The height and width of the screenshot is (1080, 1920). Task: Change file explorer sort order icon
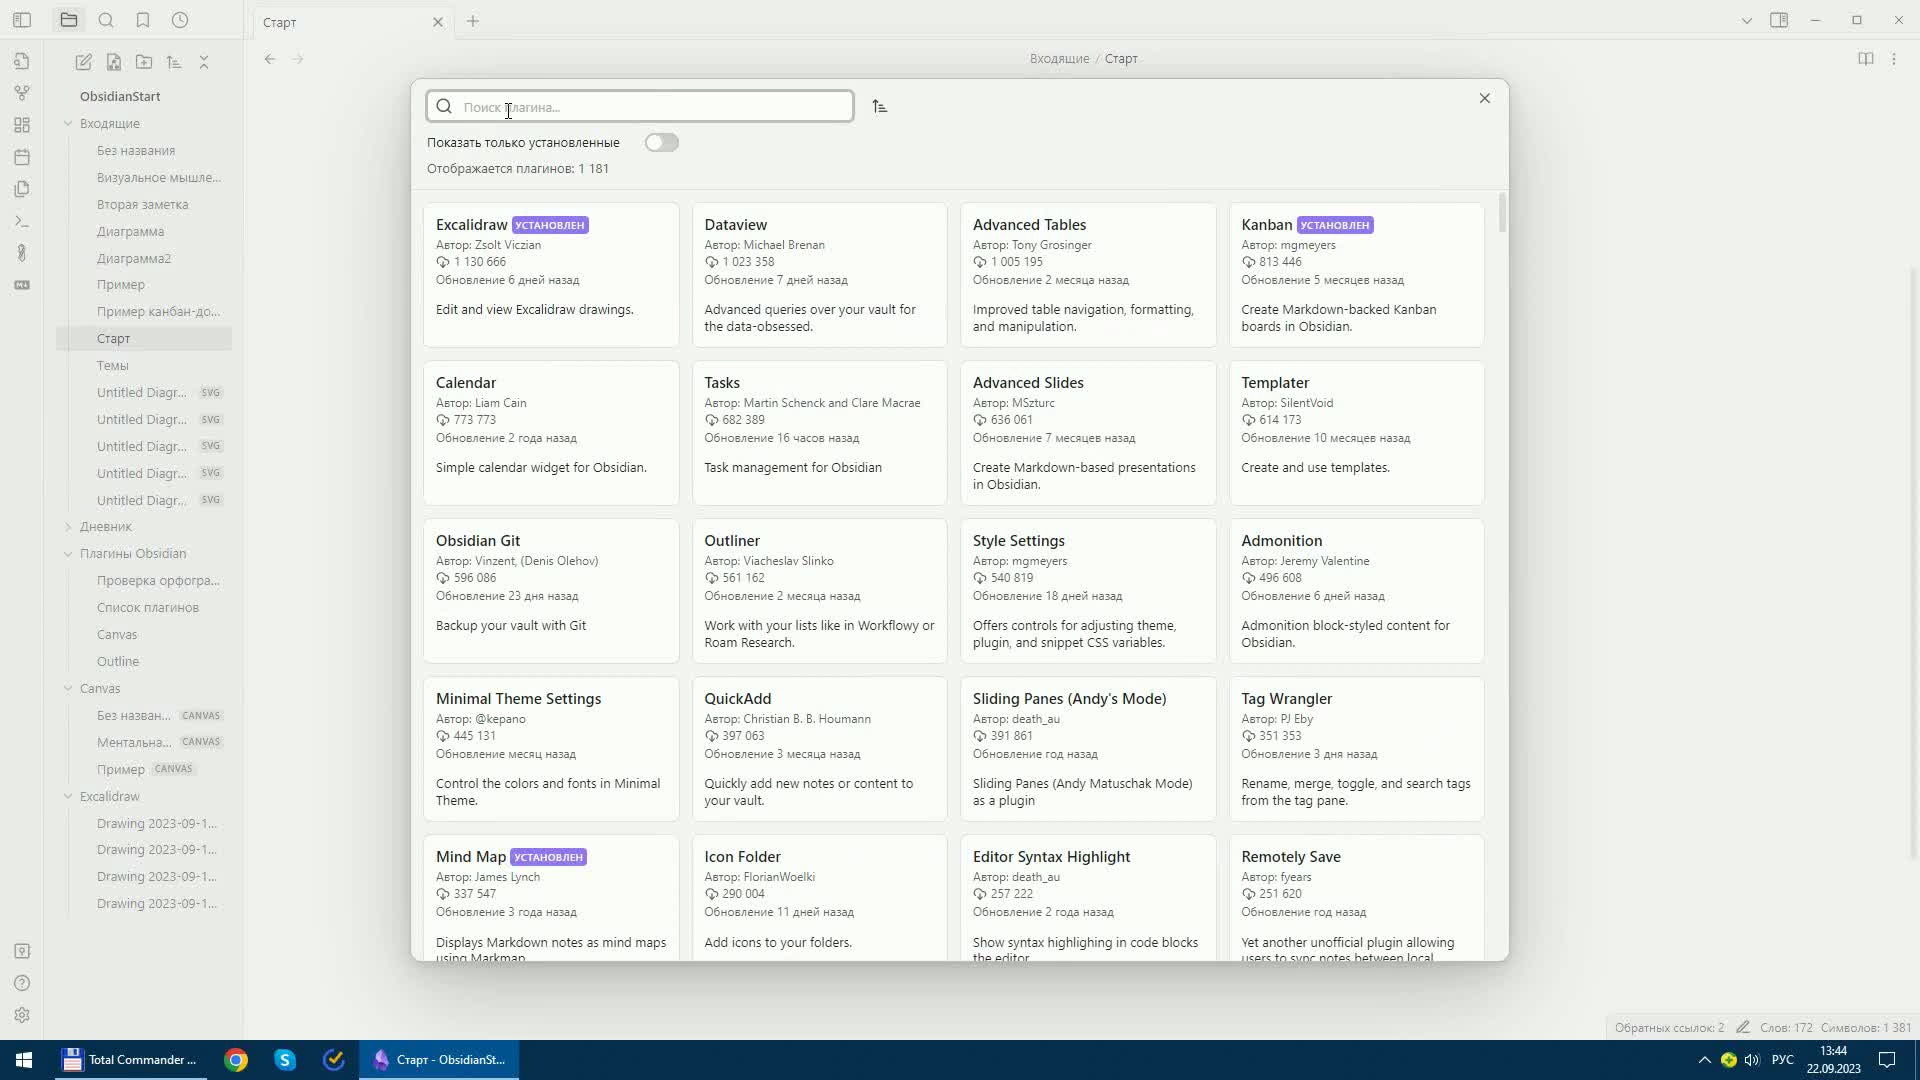[174, 62]
